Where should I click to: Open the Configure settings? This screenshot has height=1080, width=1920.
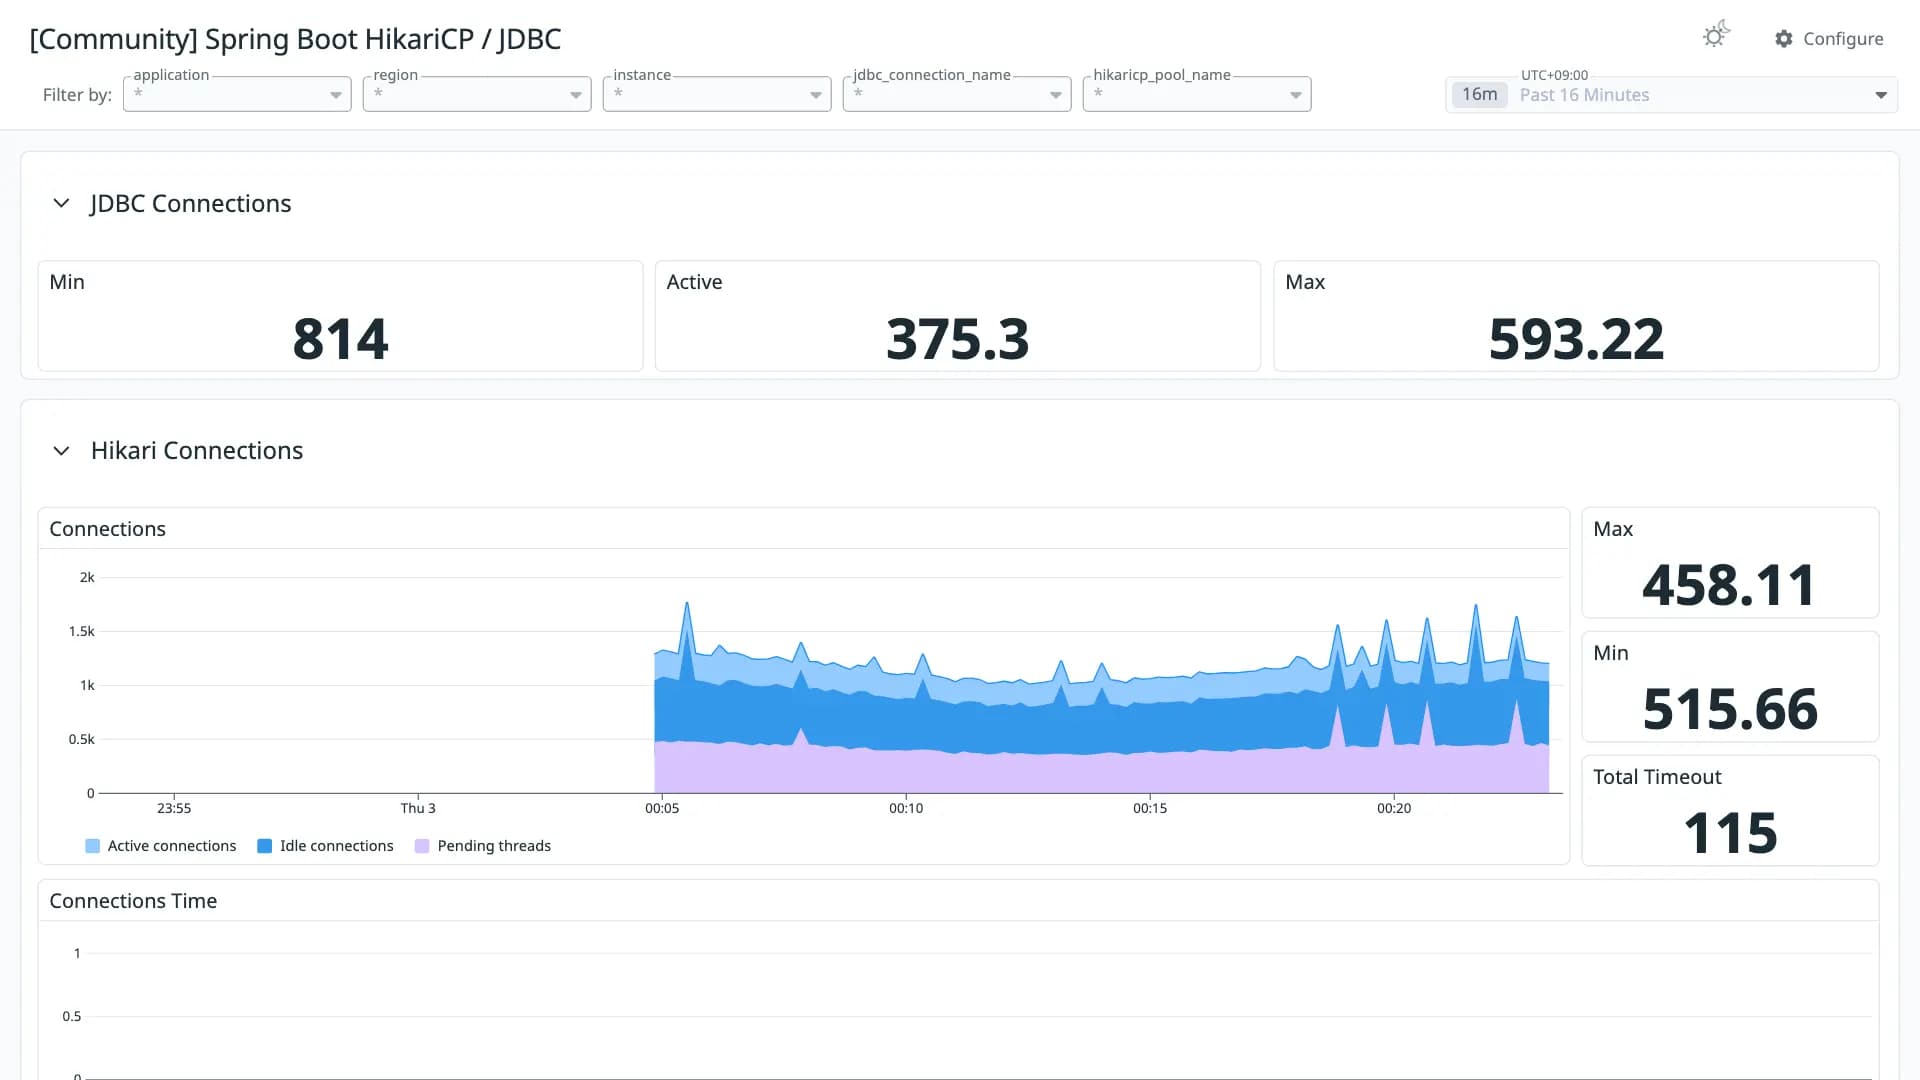(x=1829, y=39)
